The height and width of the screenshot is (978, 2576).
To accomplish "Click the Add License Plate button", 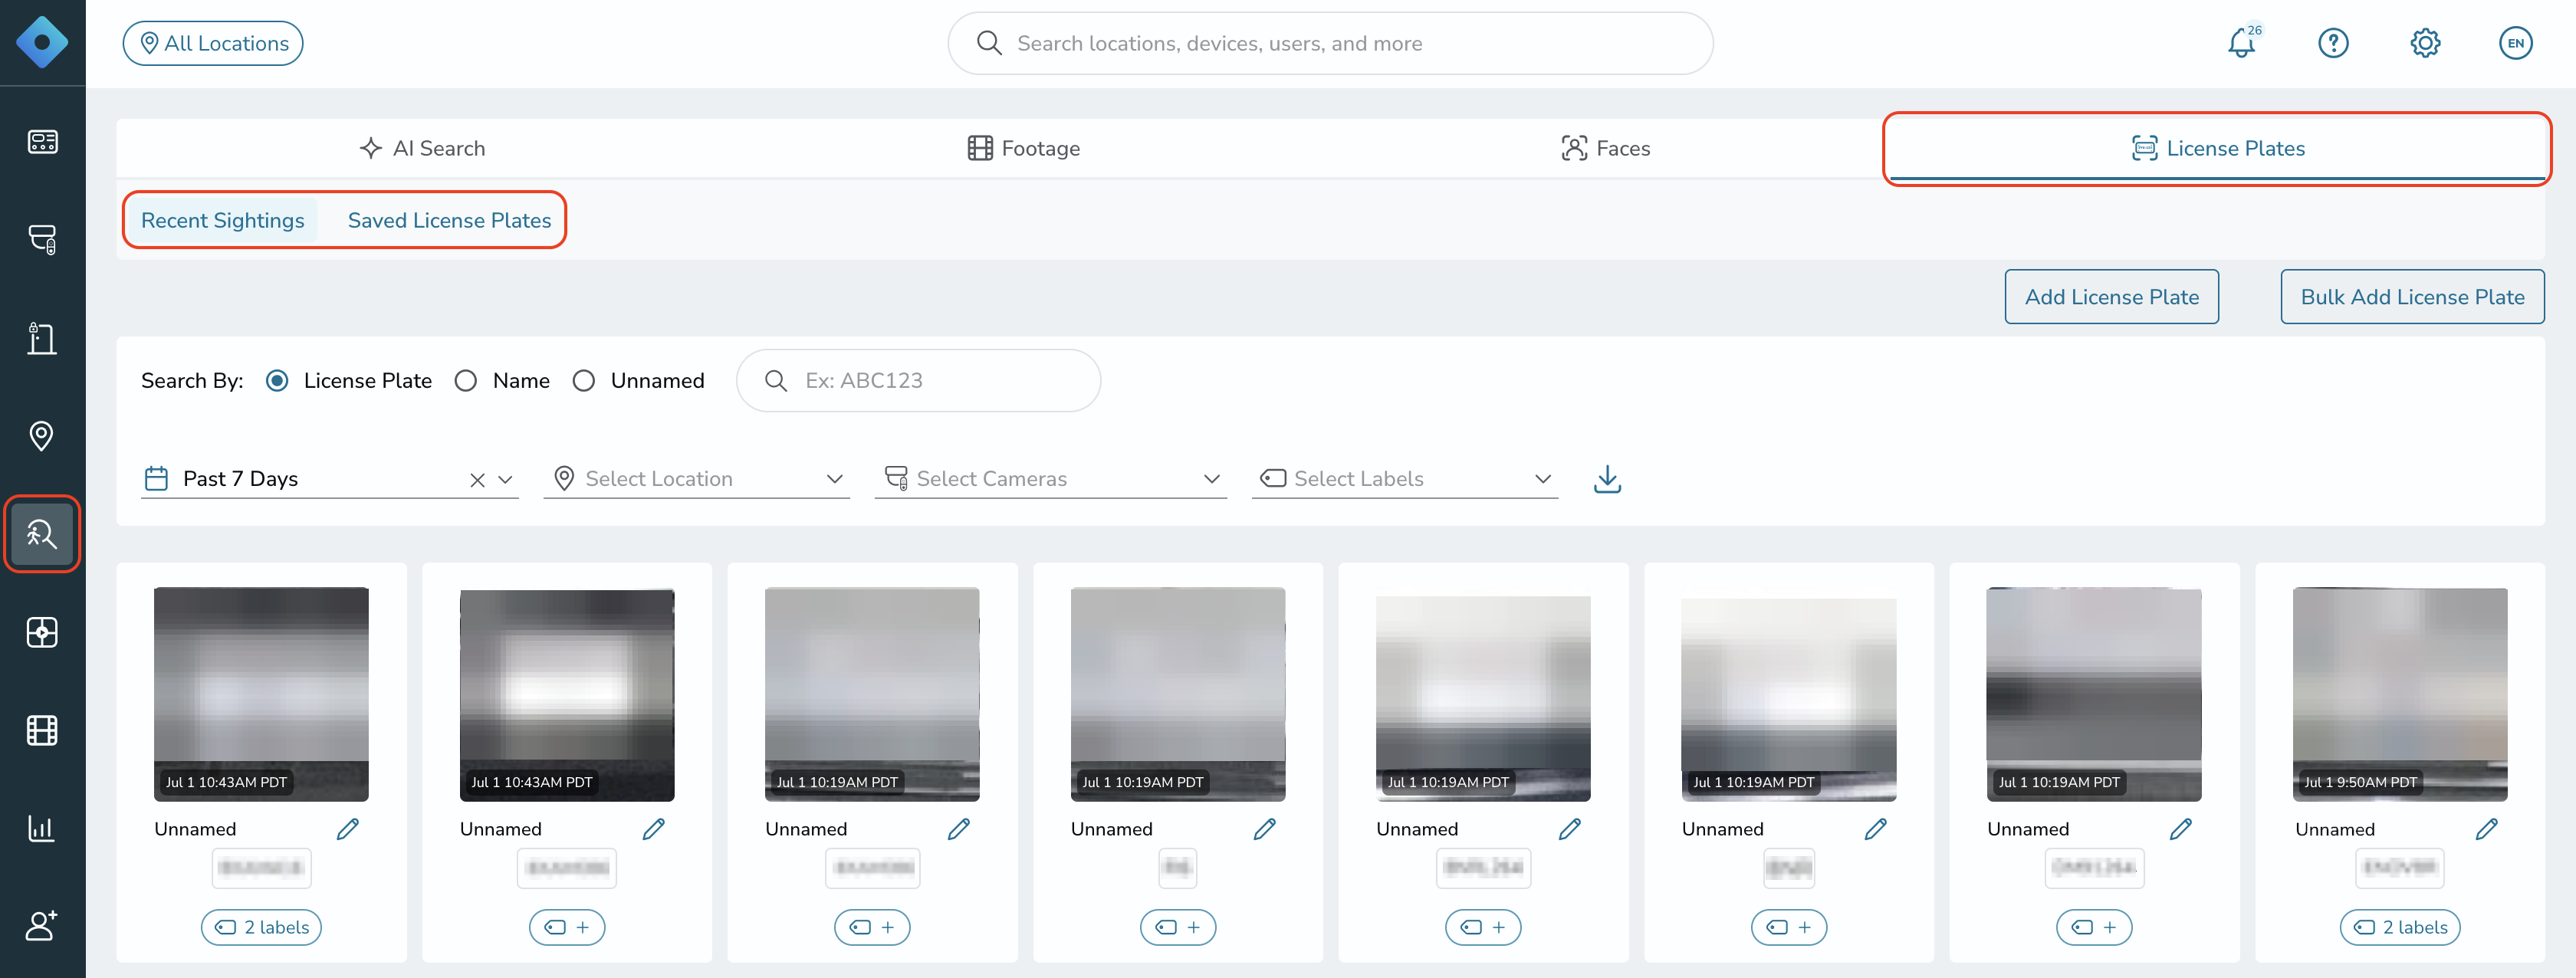I will [2111, 297].
